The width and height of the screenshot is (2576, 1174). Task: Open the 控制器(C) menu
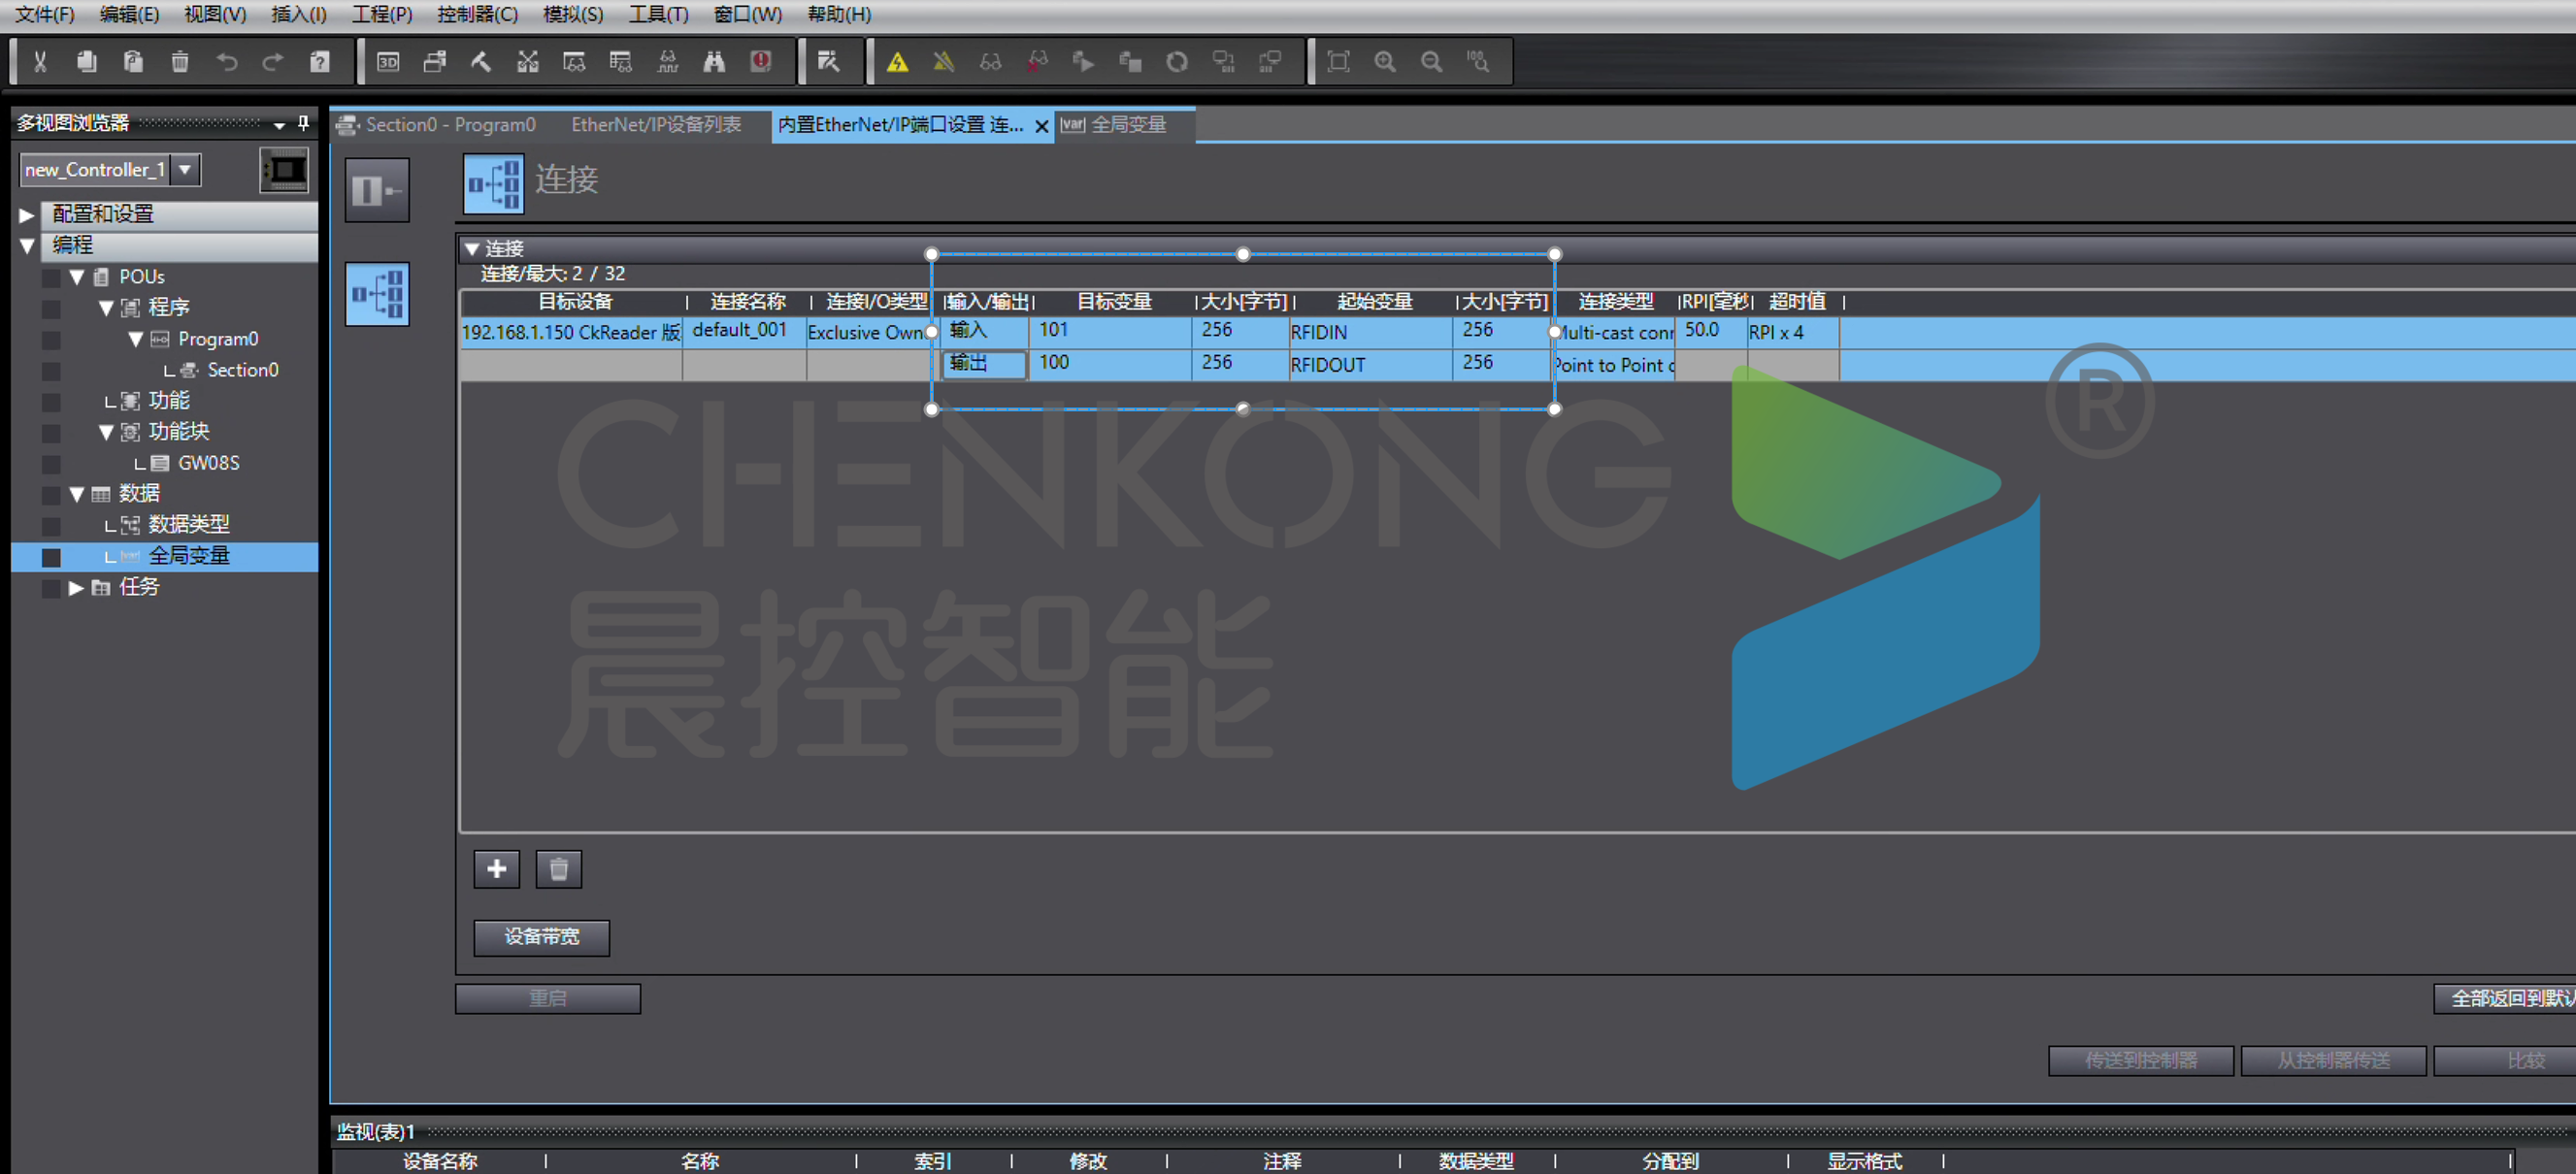(477, 14)
